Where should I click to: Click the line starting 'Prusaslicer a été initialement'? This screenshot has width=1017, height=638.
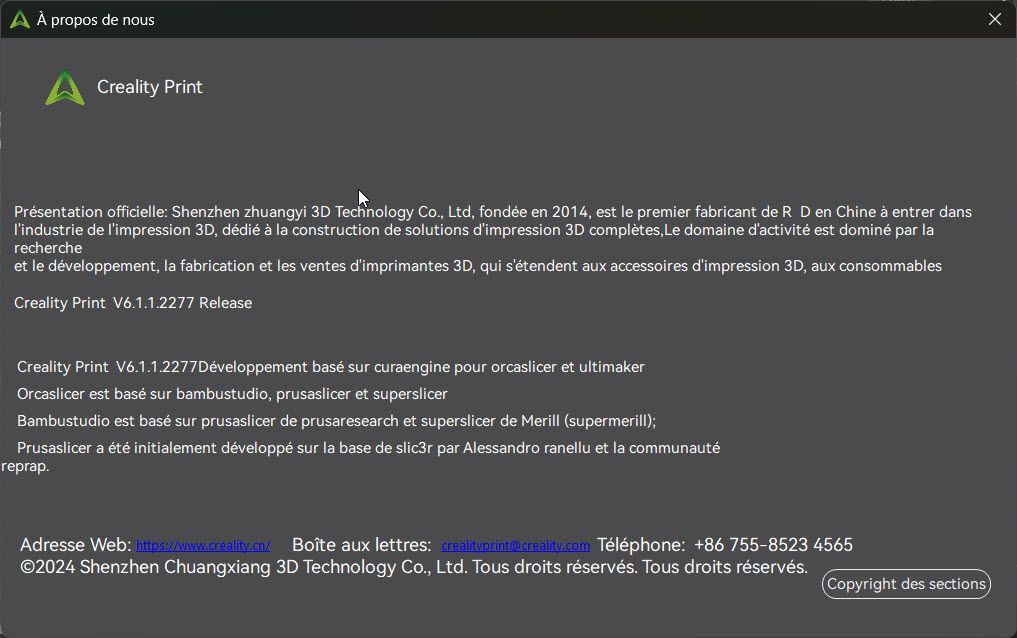368,448
